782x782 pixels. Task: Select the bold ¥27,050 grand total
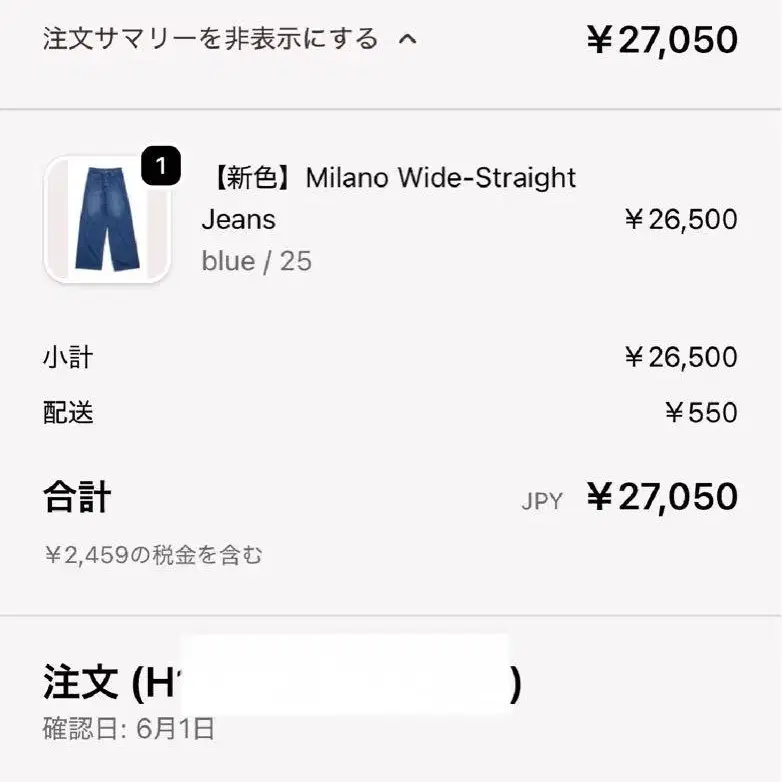point(661,497)
